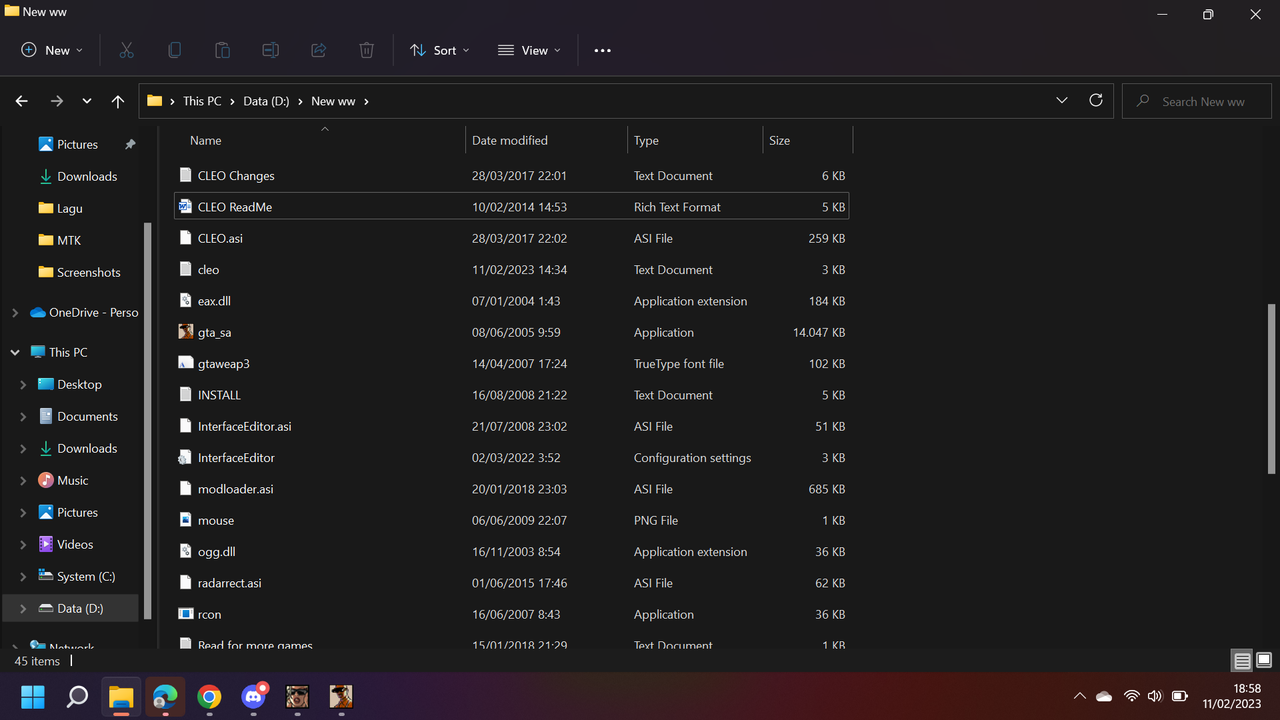Expand the Videos tree node
1280x720 pixels.
point(23,544)
